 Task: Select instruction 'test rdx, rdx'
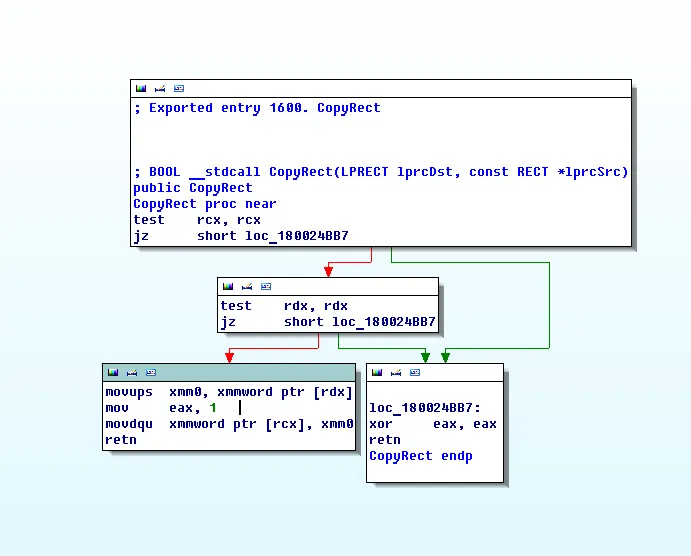tap(284, 306)
